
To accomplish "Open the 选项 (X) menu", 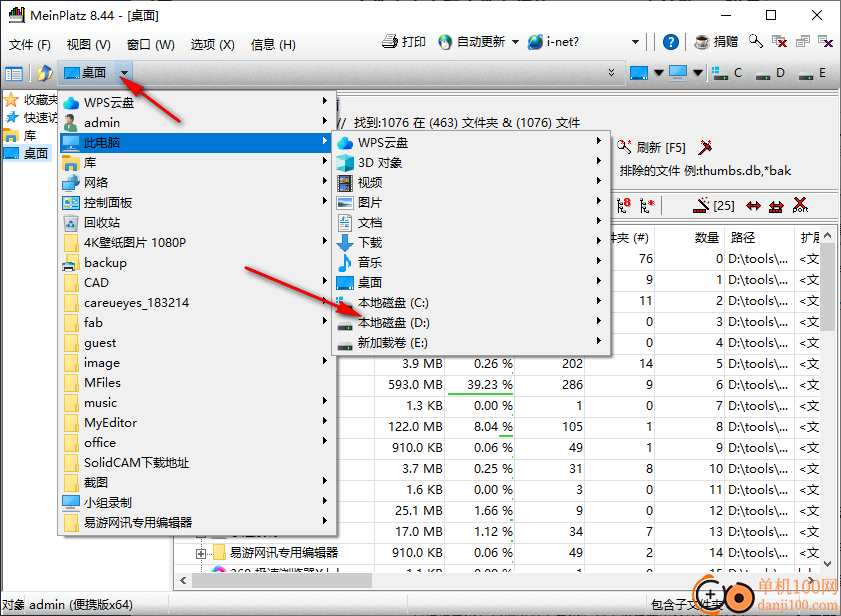I will 212,45.
